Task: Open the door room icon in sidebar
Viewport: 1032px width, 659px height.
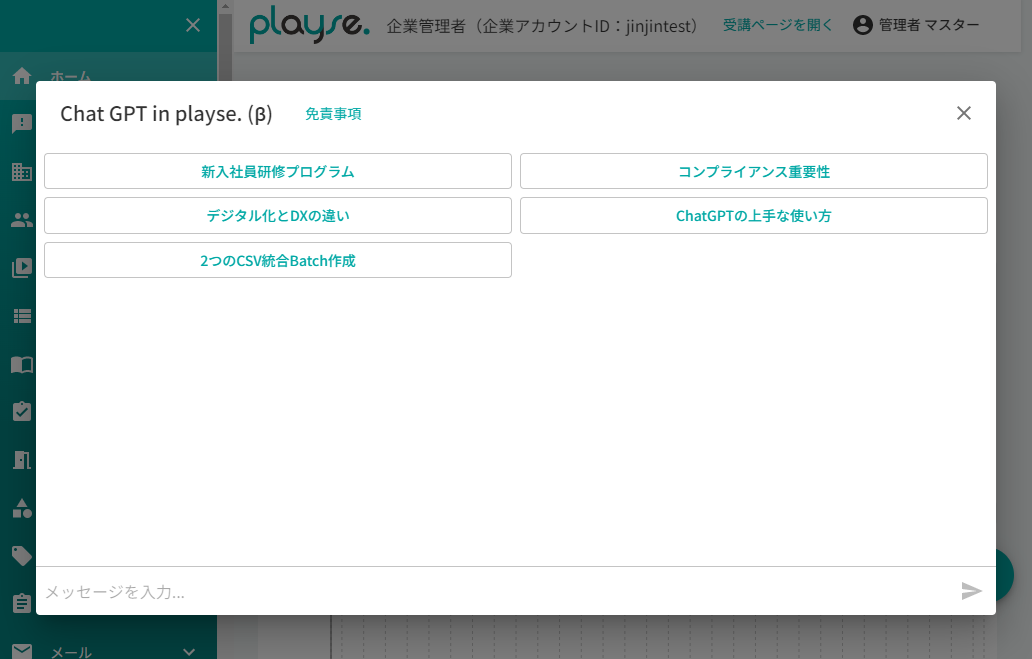Action: [x=22, y=460]
